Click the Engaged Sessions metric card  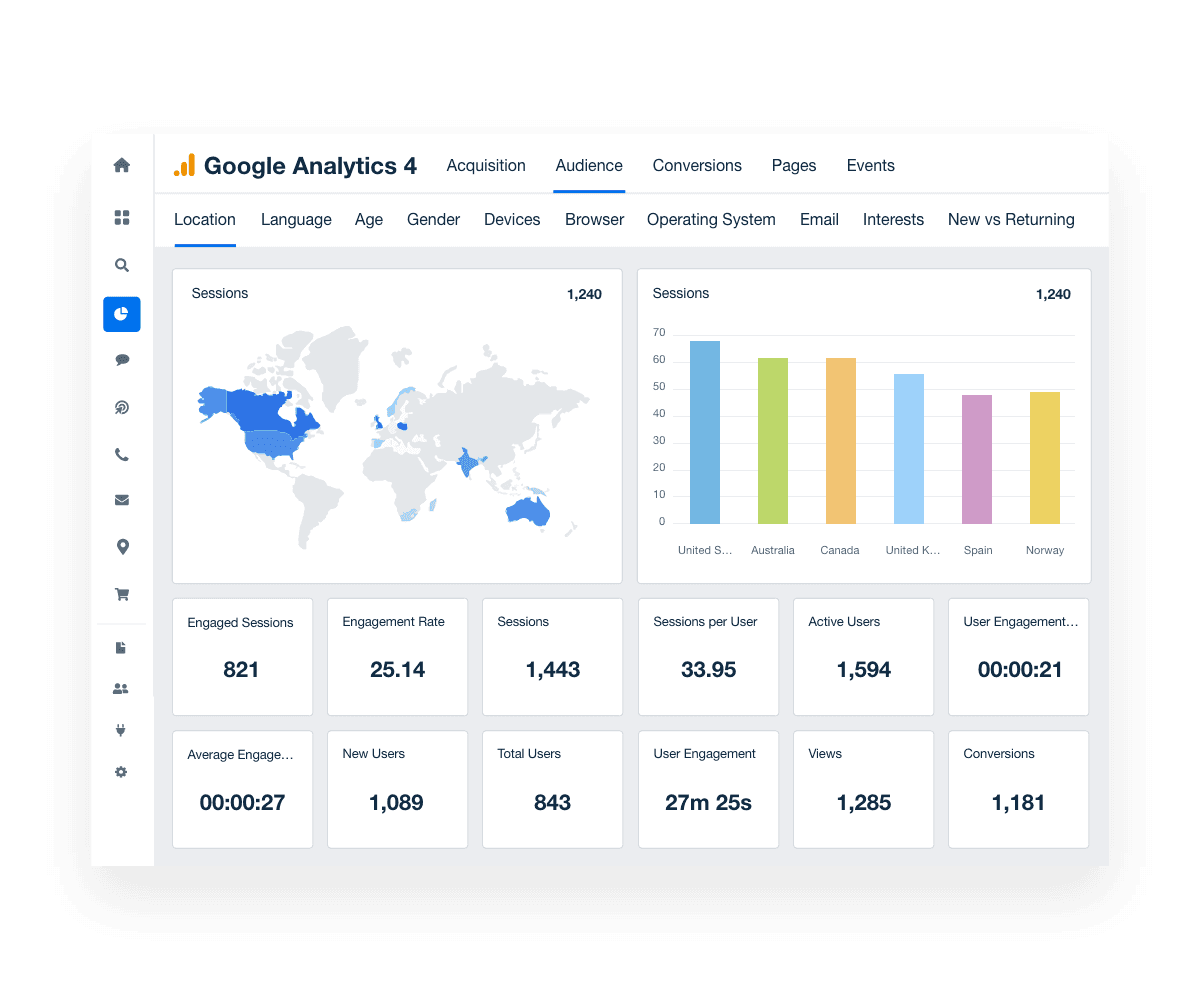tap(242, 657)
